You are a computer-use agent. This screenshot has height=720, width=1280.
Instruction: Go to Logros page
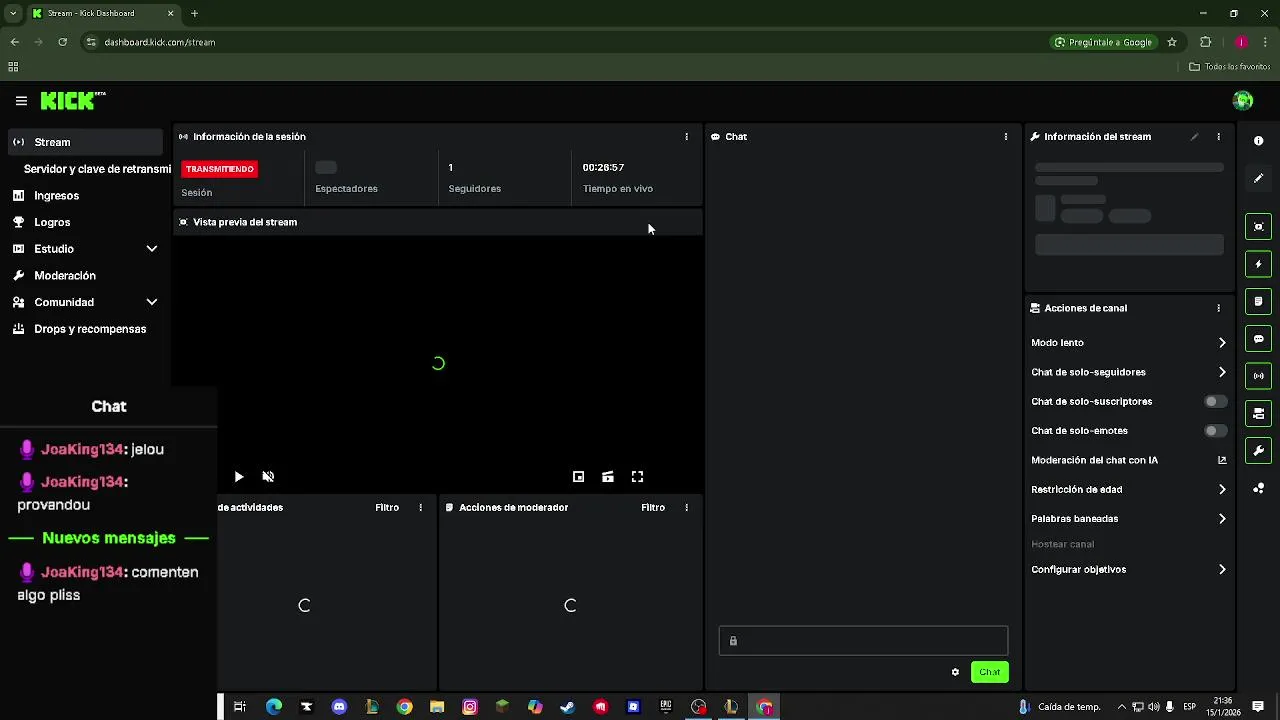[x=85, y=222]
